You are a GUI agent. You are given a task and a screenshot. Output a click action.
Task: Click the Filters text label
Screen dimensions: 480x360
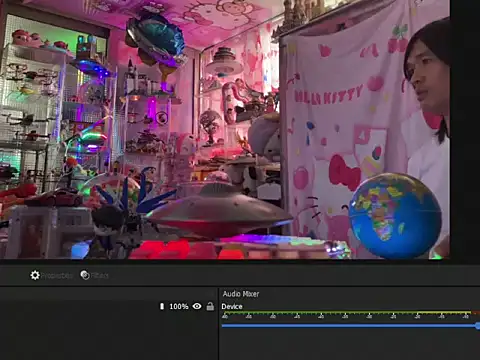click(x=99, y=275)
